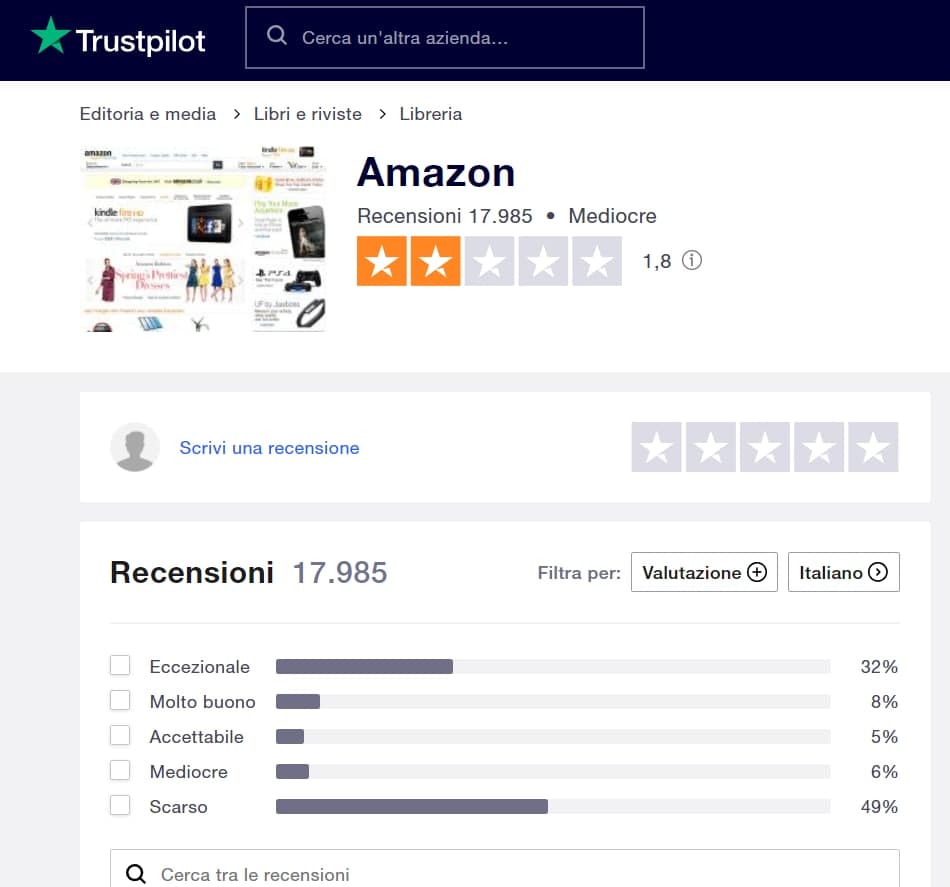Click the search magnifier icon in header
The height and width of the screenshot is (887, 950).
[x=277, y=37]
